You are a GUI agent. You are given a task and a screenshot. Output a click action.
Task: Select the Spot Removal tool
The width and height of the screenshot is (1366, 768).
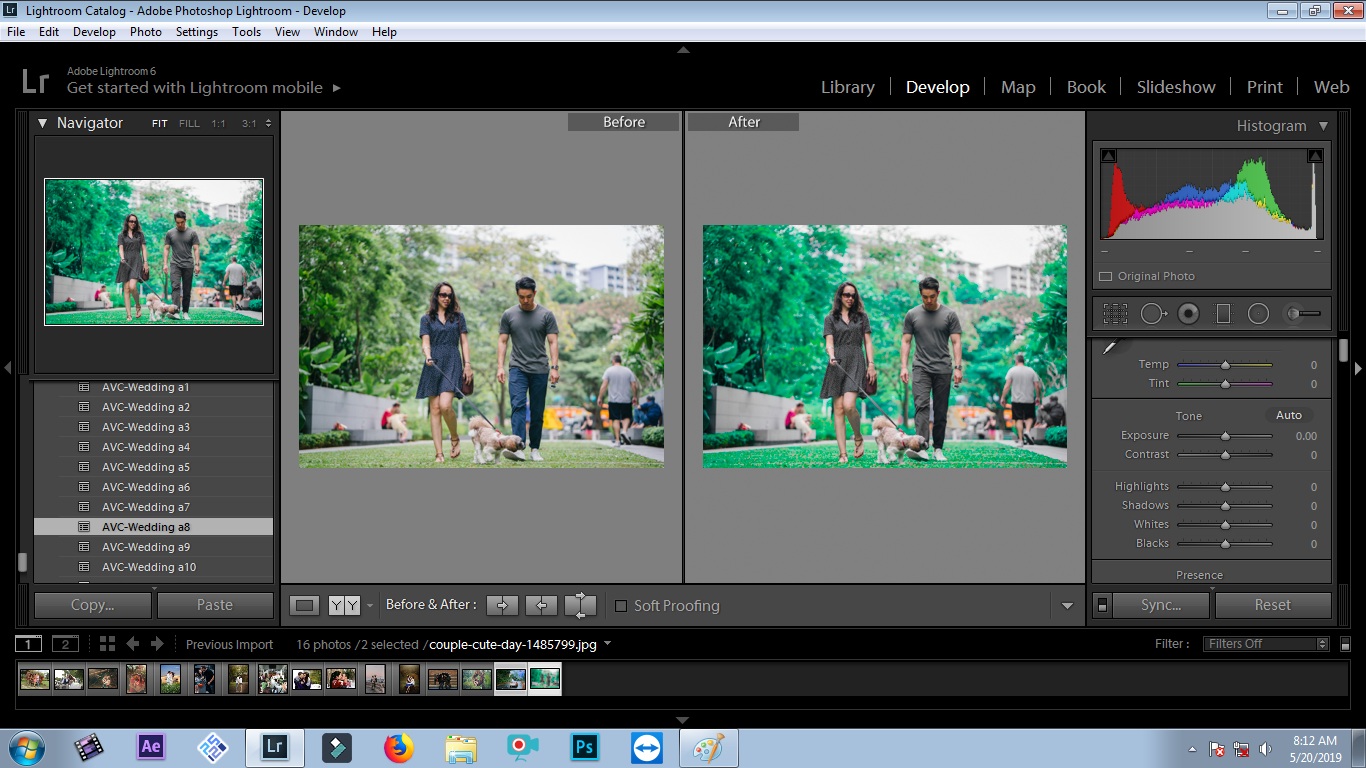(x=1153, y=314)
